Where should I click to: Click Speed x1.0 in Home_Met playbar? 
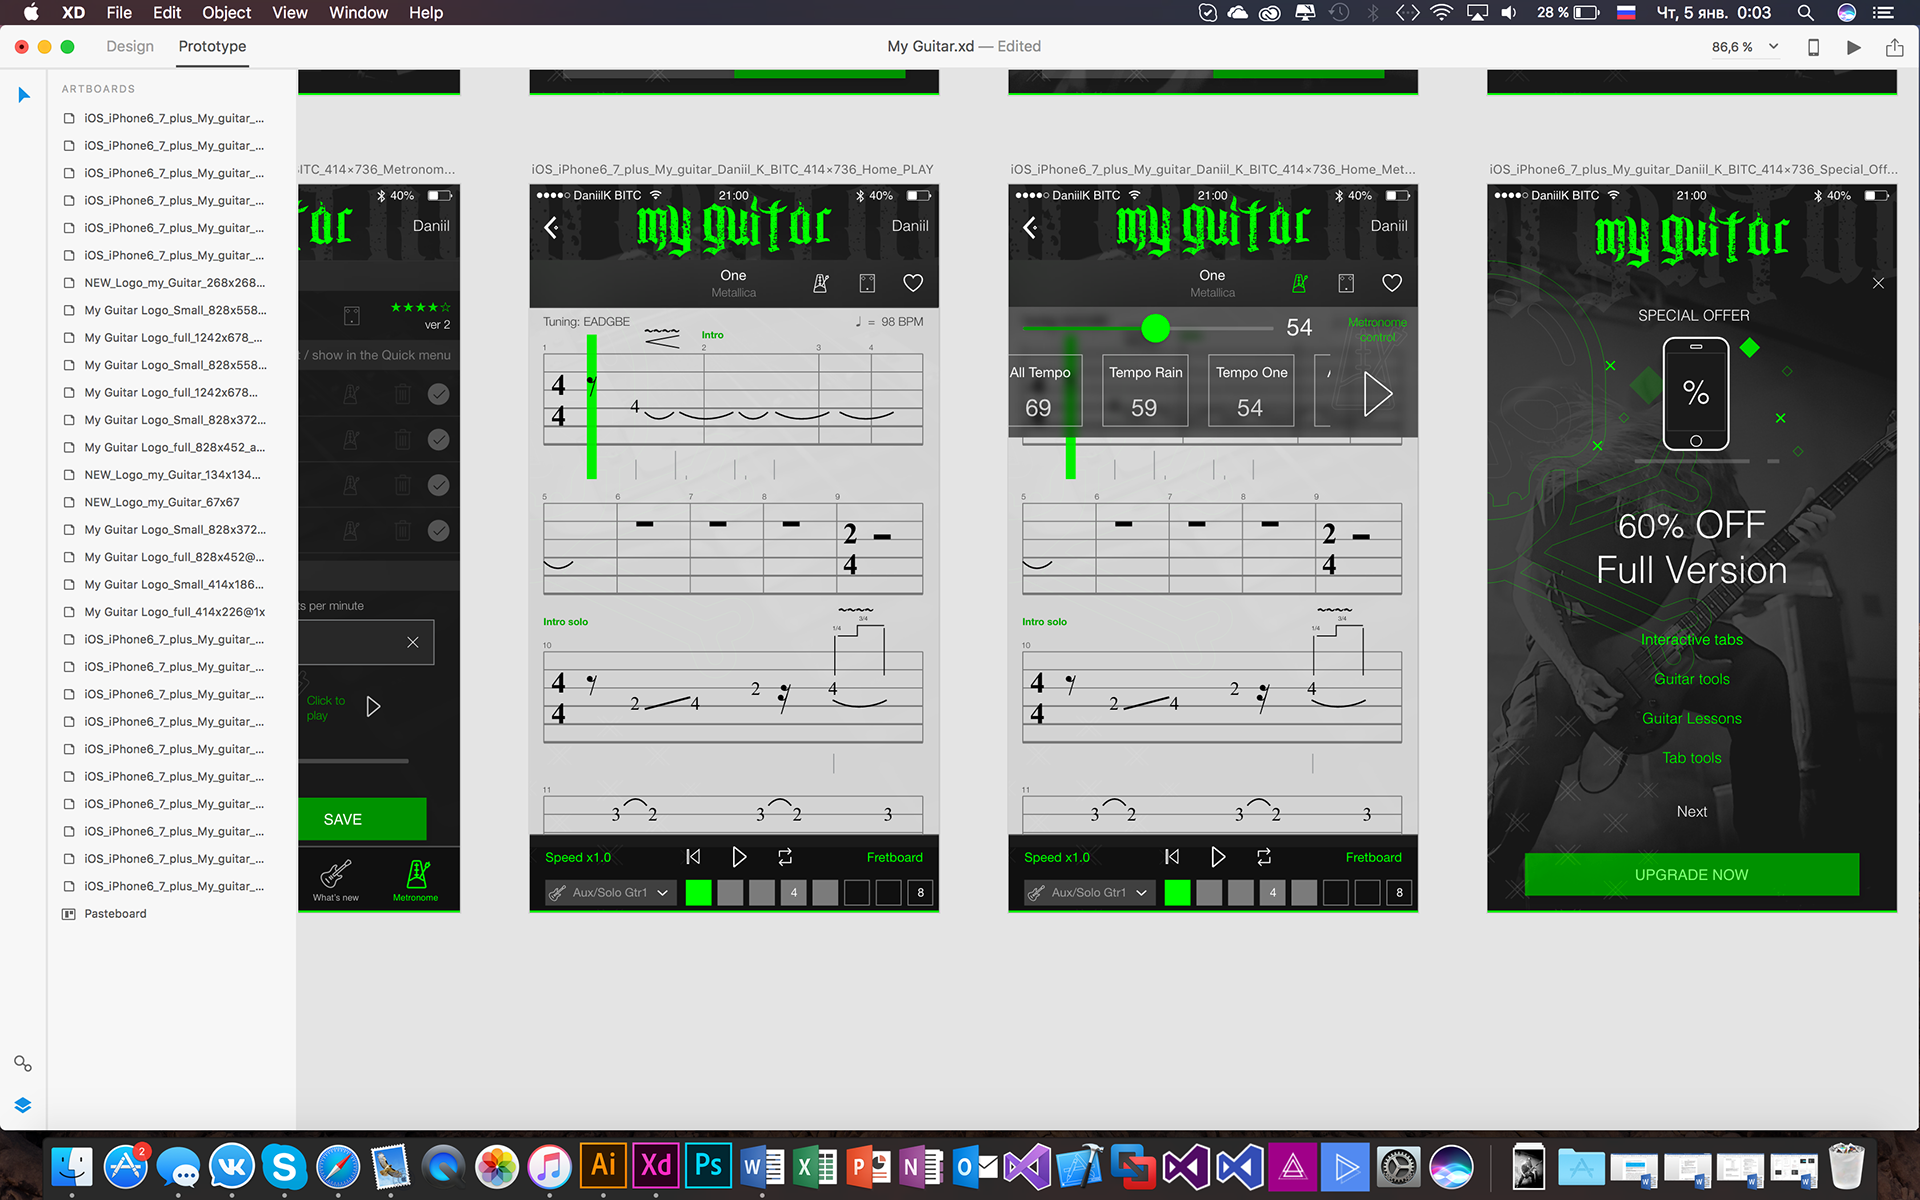tap(1057, 857)
